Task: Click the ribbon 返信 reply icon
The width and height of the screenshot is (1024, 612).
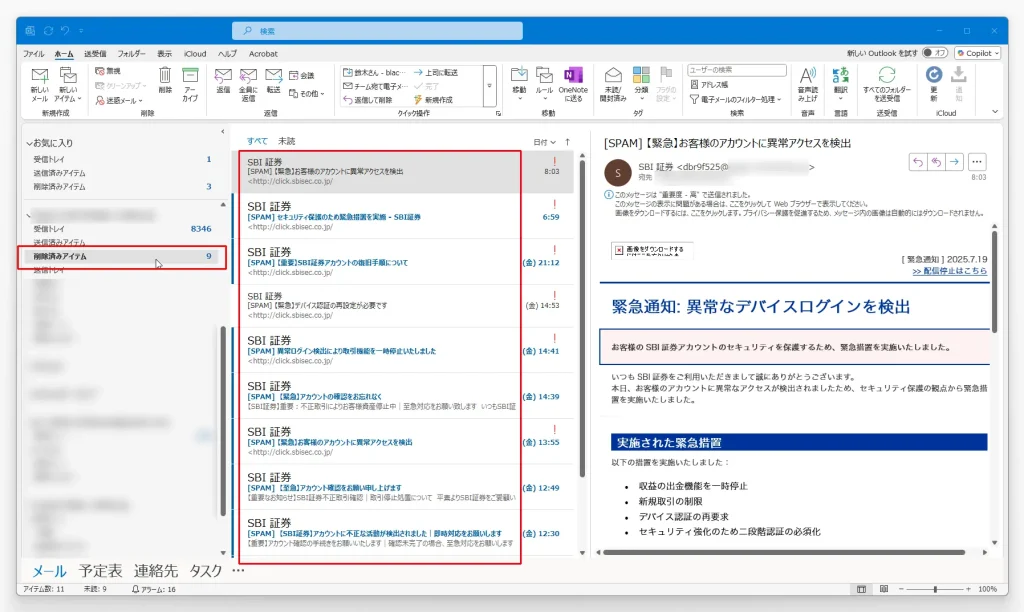Action: (223, 80)
